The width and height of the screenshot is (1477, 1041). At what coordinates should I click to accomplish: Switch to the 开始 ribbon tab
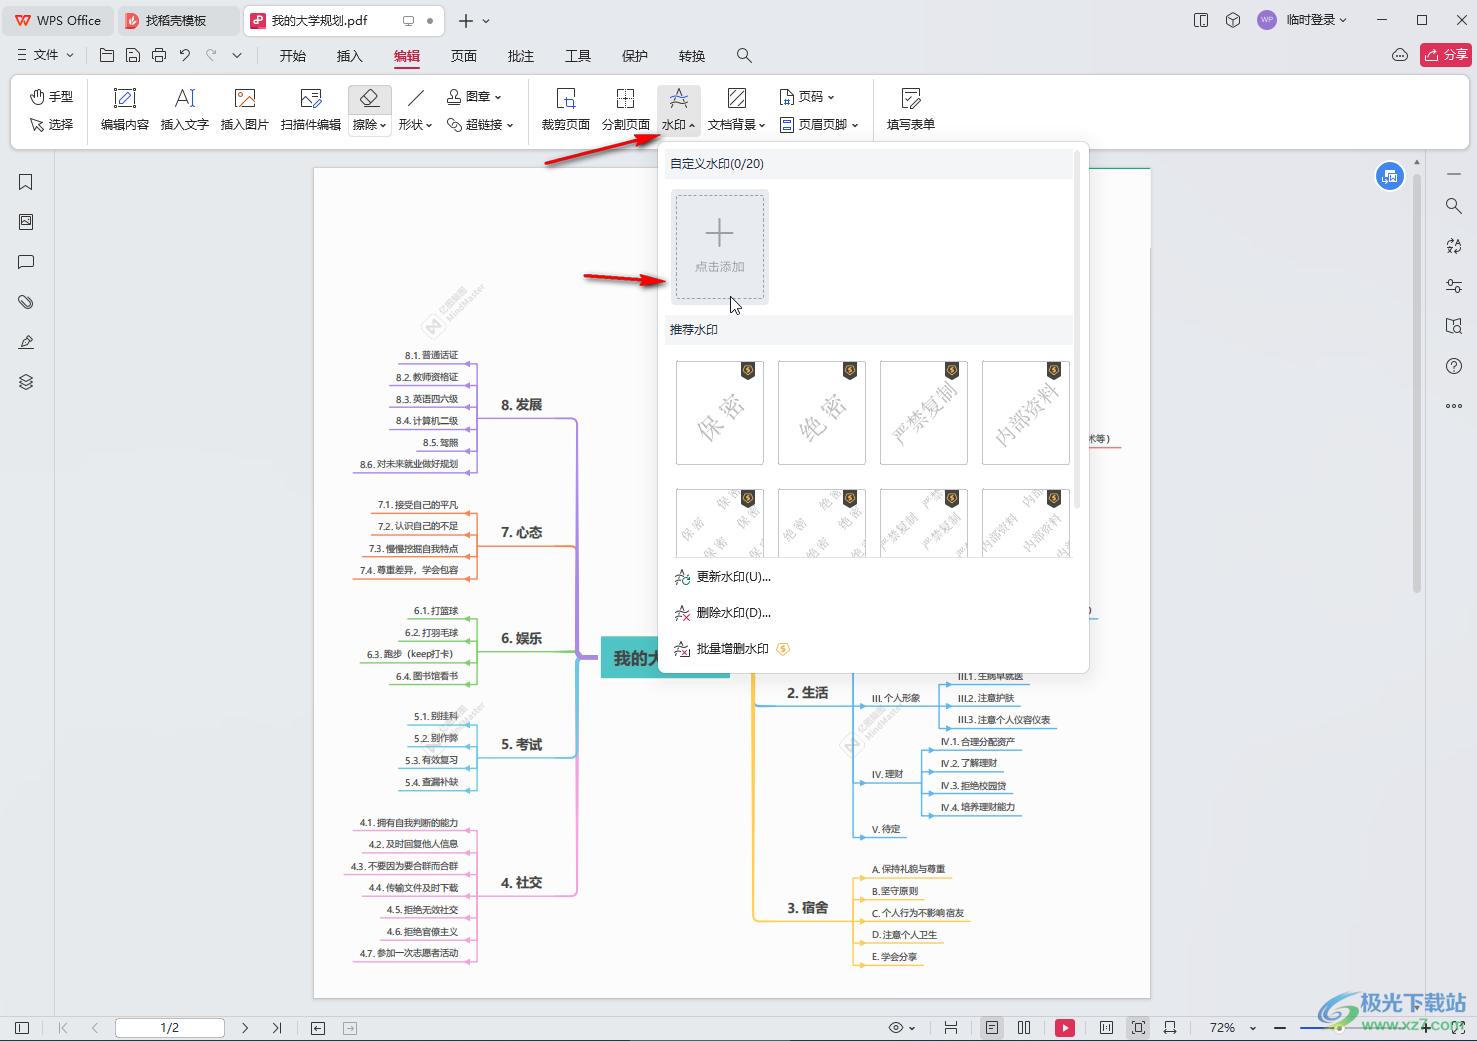coord(293,56)
